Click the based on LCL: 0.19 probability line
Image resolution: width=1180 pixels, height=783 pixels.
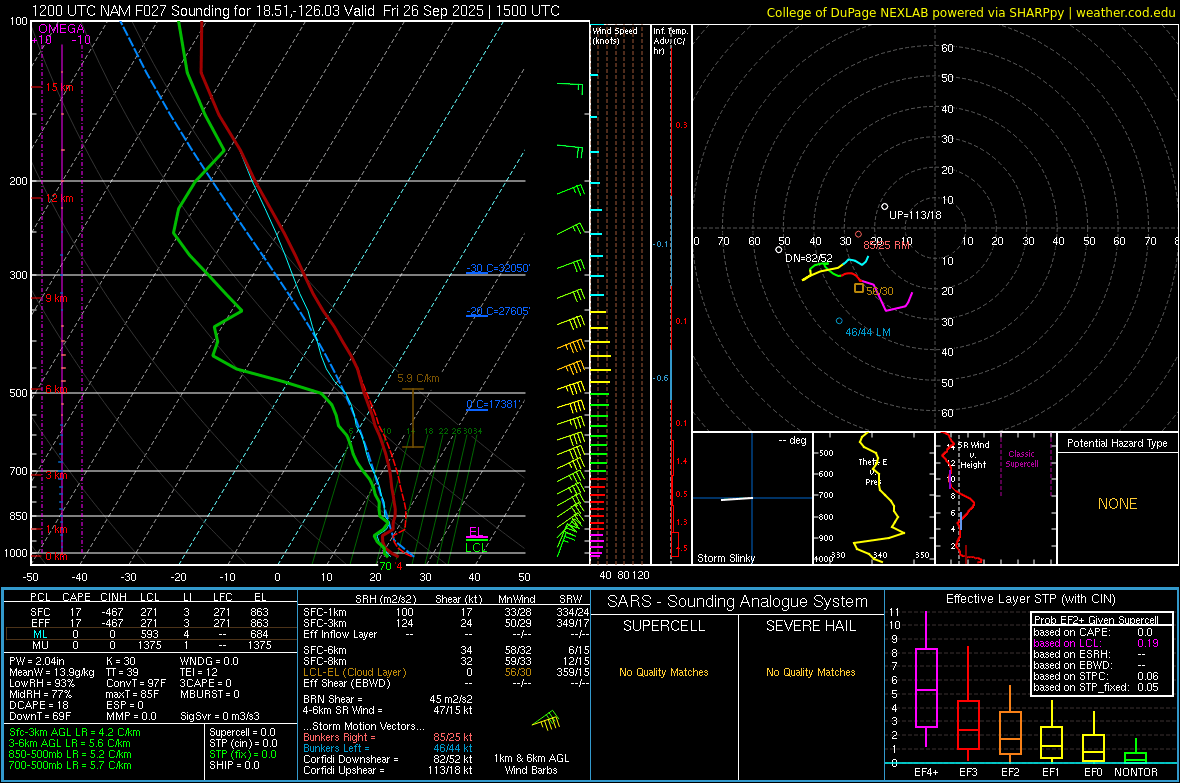pyautogui.click(x=1096, y=643)
